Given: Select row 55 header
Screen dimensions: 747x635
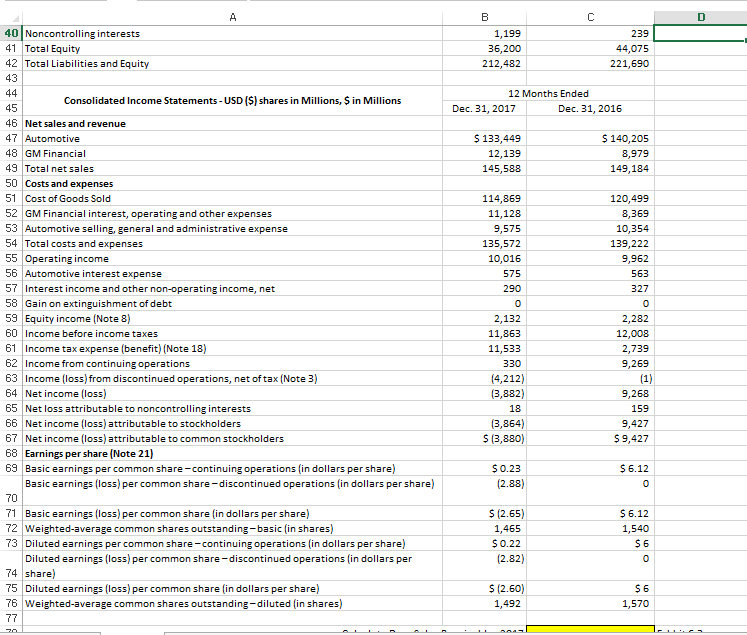Looking at the screenshot, I should (x=11, y=258).
